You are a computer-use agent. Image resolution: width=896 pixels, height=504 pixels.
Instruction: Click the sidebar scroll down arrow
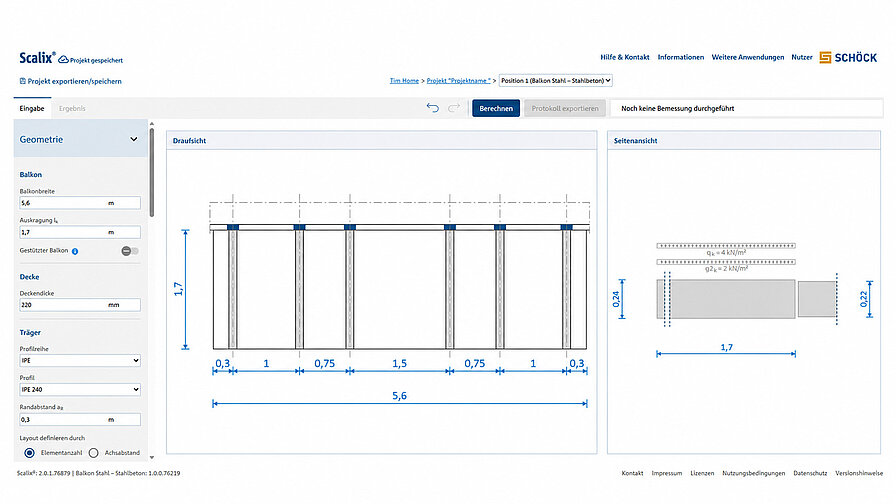151,457
